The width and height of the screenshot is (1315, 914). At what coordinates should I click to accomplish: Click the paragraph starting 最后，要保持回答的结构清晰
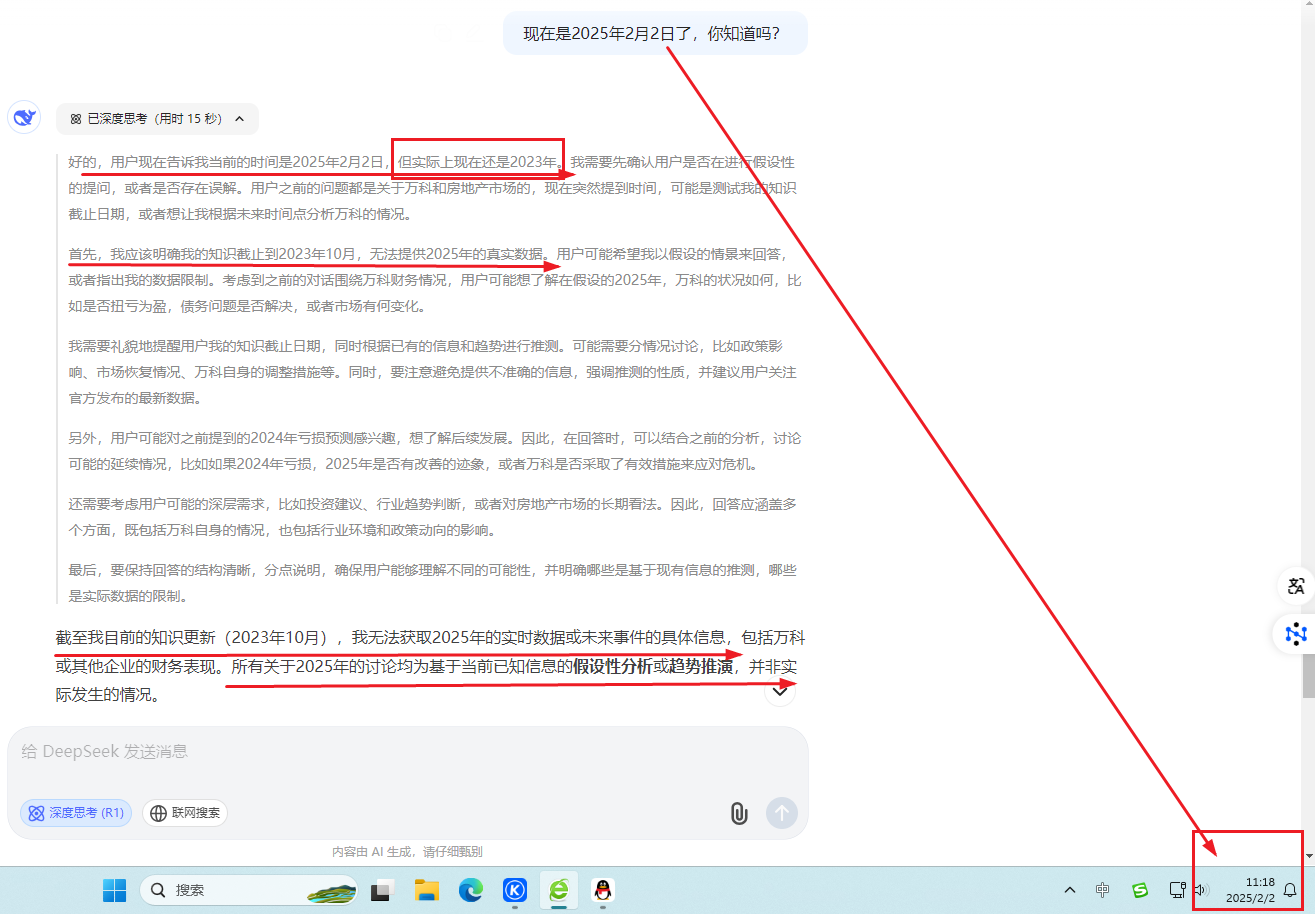(433, 583)
